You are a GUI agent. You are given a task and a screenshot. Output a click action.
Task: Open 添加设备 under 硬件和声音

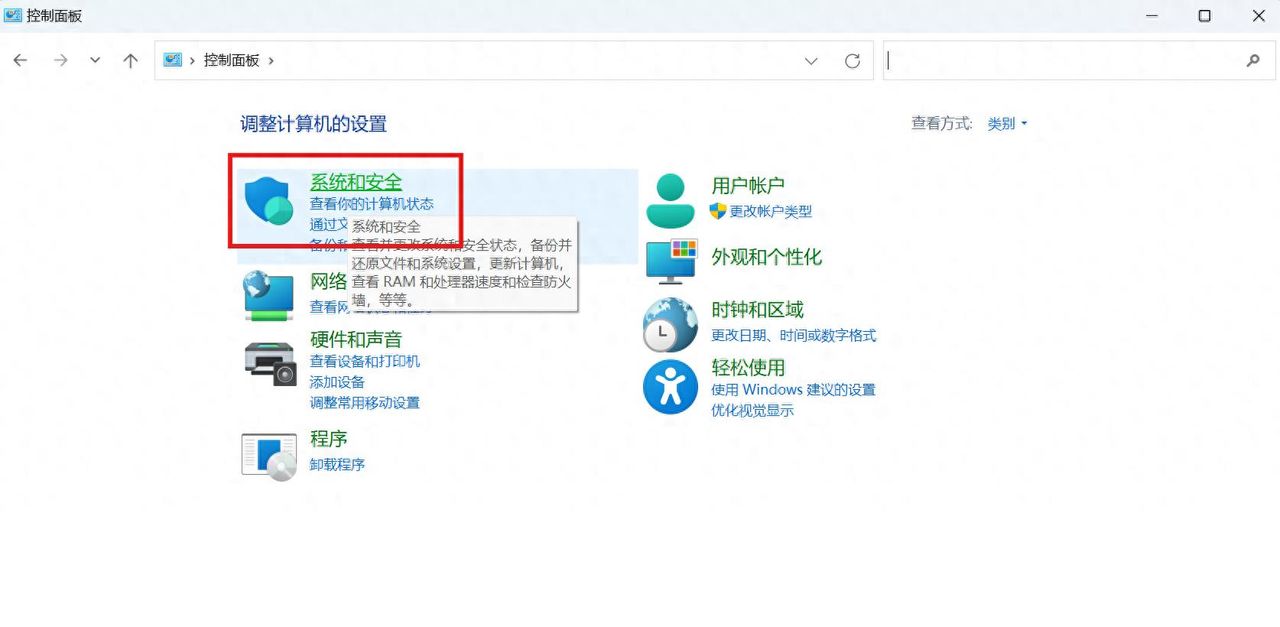(336, 383)
